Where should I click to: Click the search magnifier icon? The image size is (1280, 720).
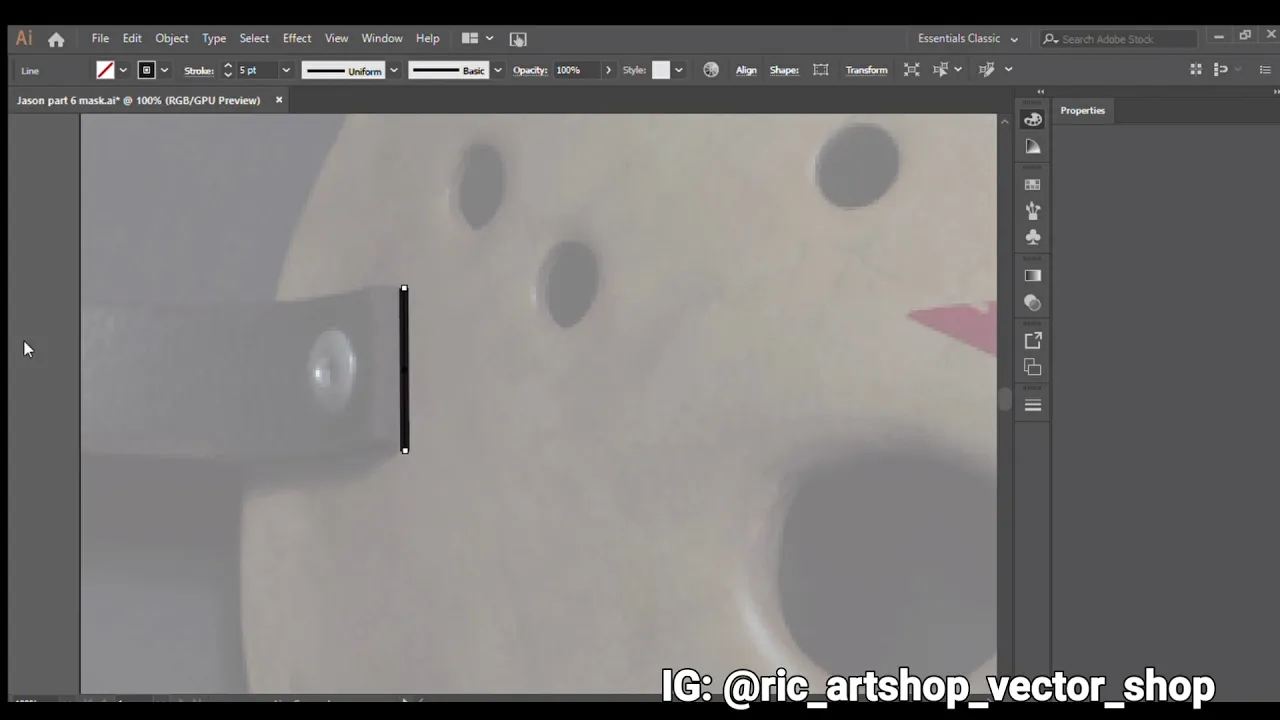(1050, 39)
